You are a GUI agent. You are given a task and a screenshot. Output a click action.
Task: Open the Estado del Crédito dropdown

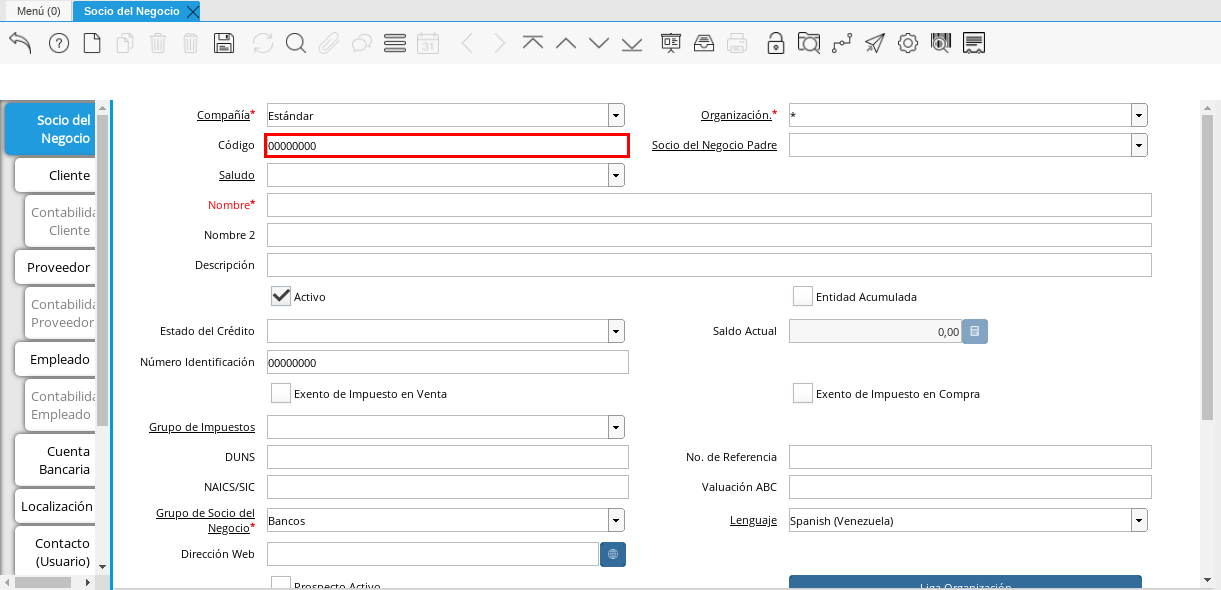[x=616, y=331]
